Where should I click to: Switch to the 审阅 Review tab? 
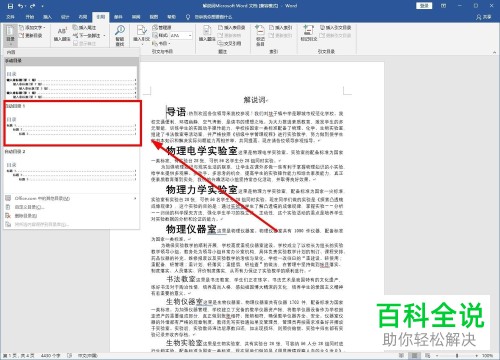(136, 17)
